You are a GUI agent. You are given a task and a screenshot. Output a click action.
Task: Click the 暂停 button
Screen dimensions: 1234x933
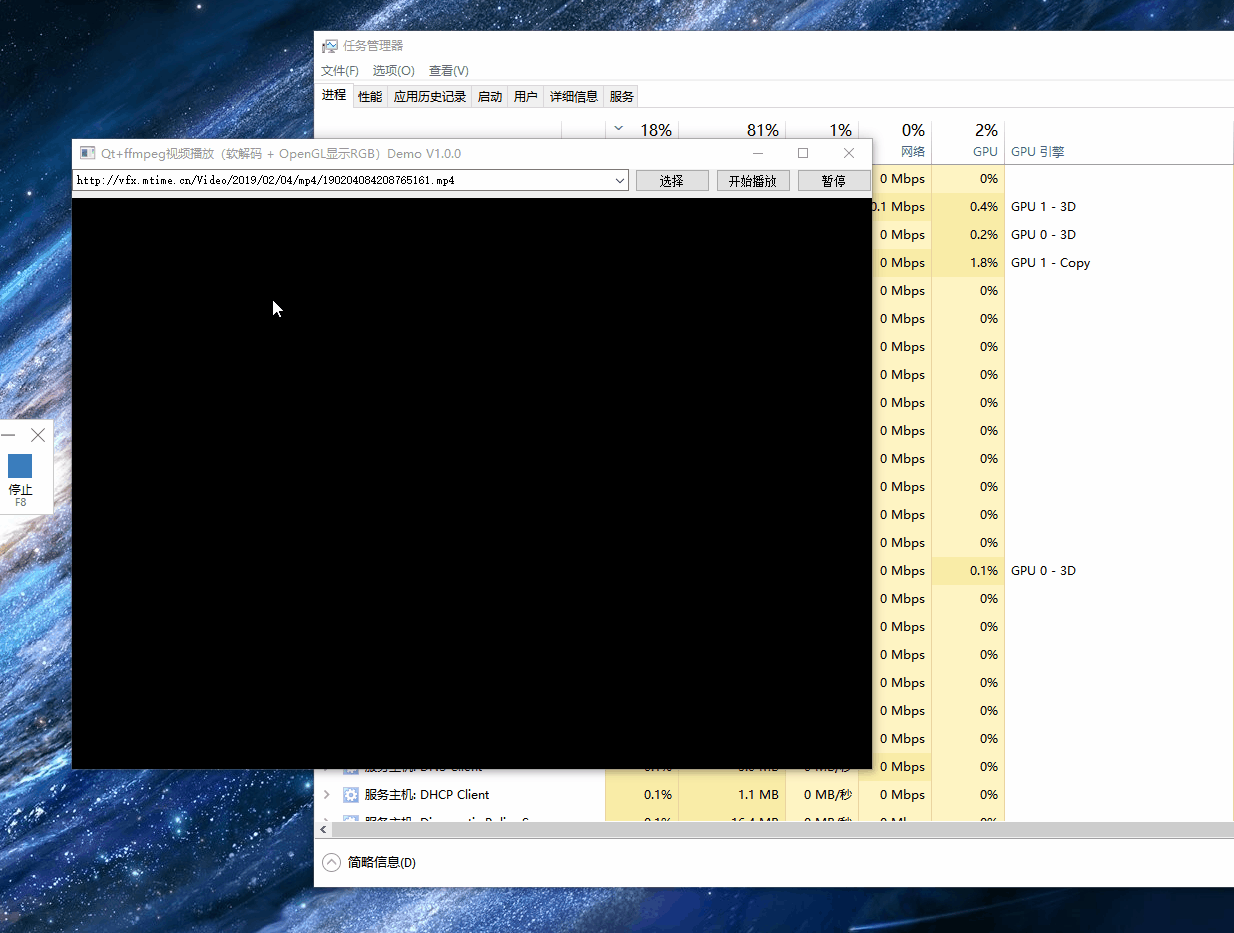pos(834,181)
